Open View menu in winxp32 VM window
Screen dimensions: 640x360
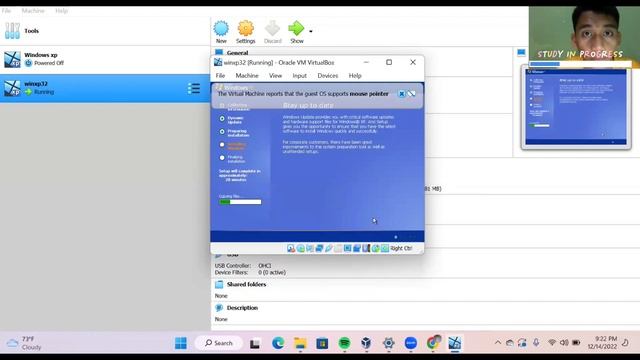[276, 76]
